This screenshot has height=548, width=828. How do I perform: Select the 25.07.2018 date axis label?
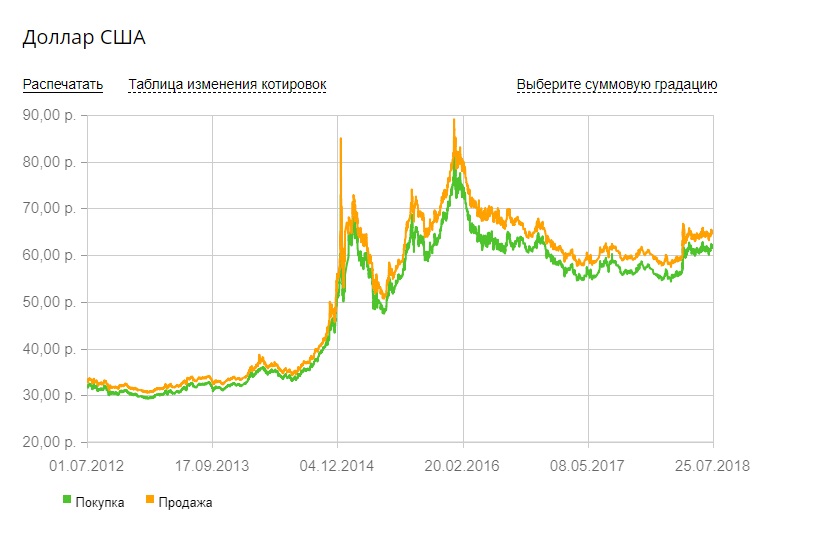pos(713,465)
